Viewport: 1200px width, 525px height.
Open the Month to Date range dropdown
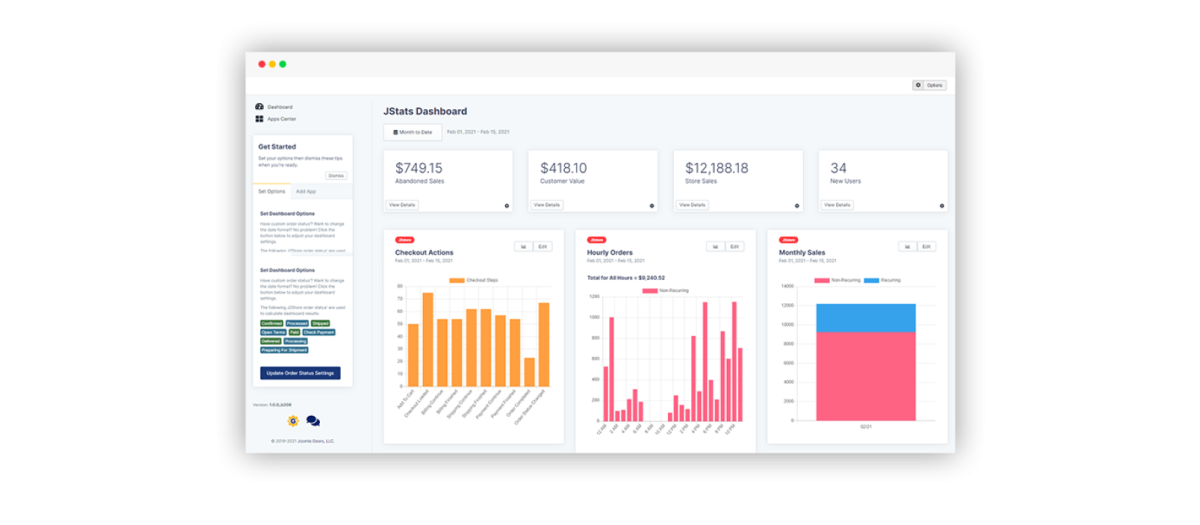412,132
